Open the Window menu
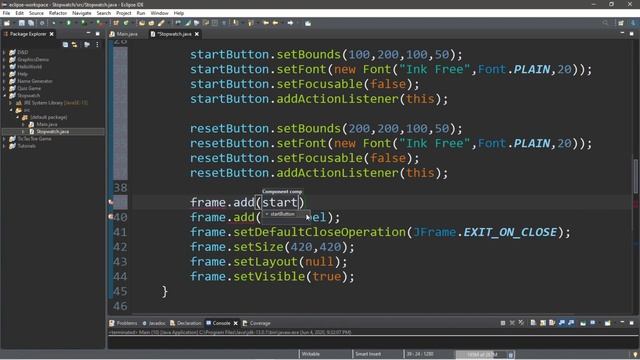Image resolution: width=640 pixels, height=360 pixels. click(x=159, y=13)
